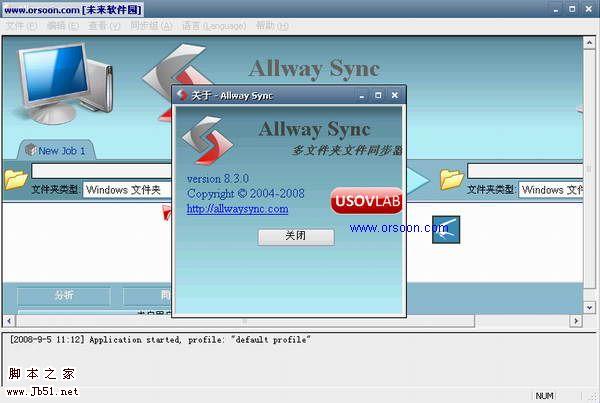Open the 文件(F) menu

(x=22, y=26)
